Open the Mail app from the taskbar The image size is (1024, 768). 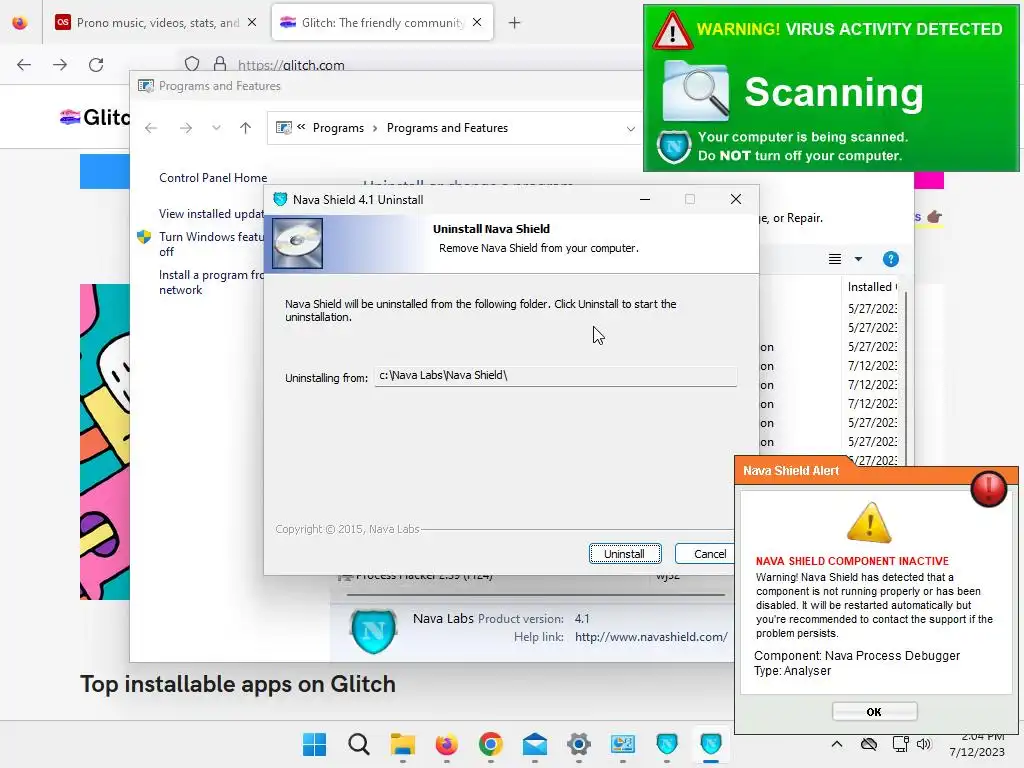click(x=535, y=744)
